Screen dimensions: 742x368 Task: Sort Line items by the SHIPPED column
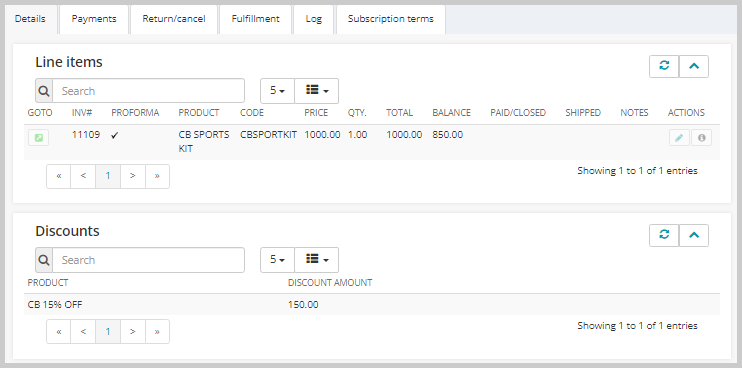point(583,113)
